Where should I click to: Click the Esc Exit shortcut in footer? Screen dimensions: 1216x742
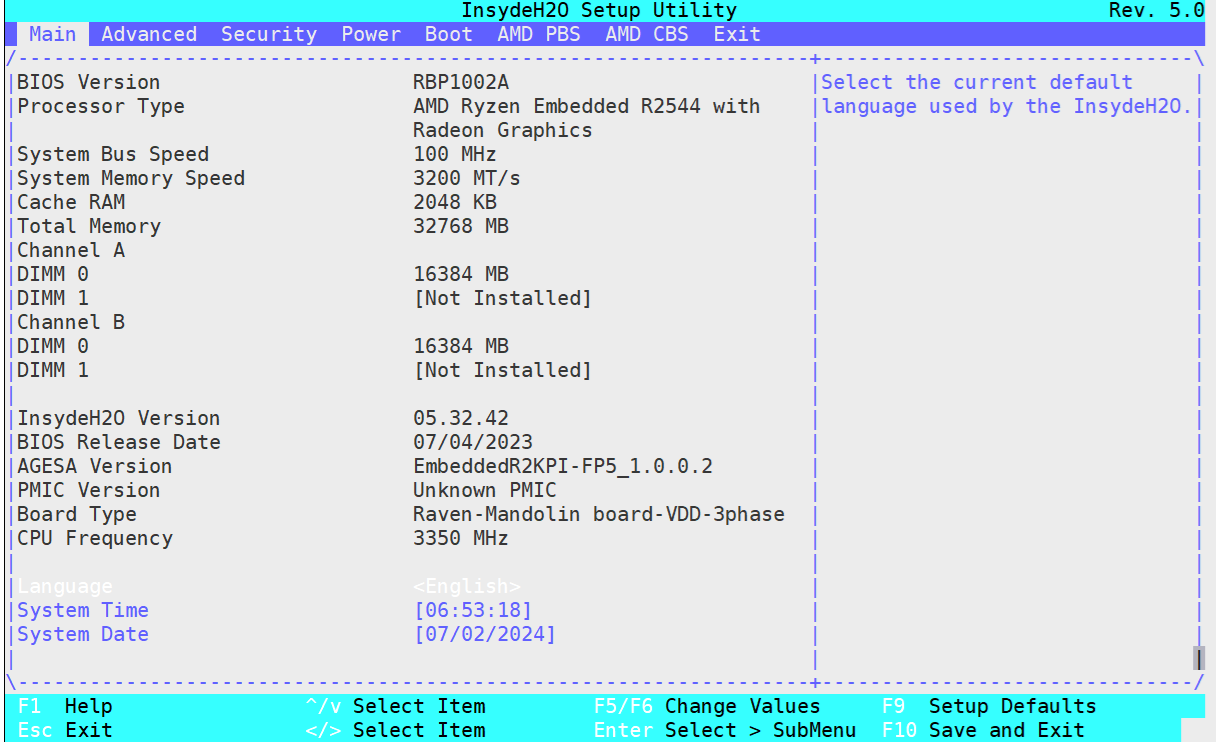pyautogui.click(x=65, y=730)
